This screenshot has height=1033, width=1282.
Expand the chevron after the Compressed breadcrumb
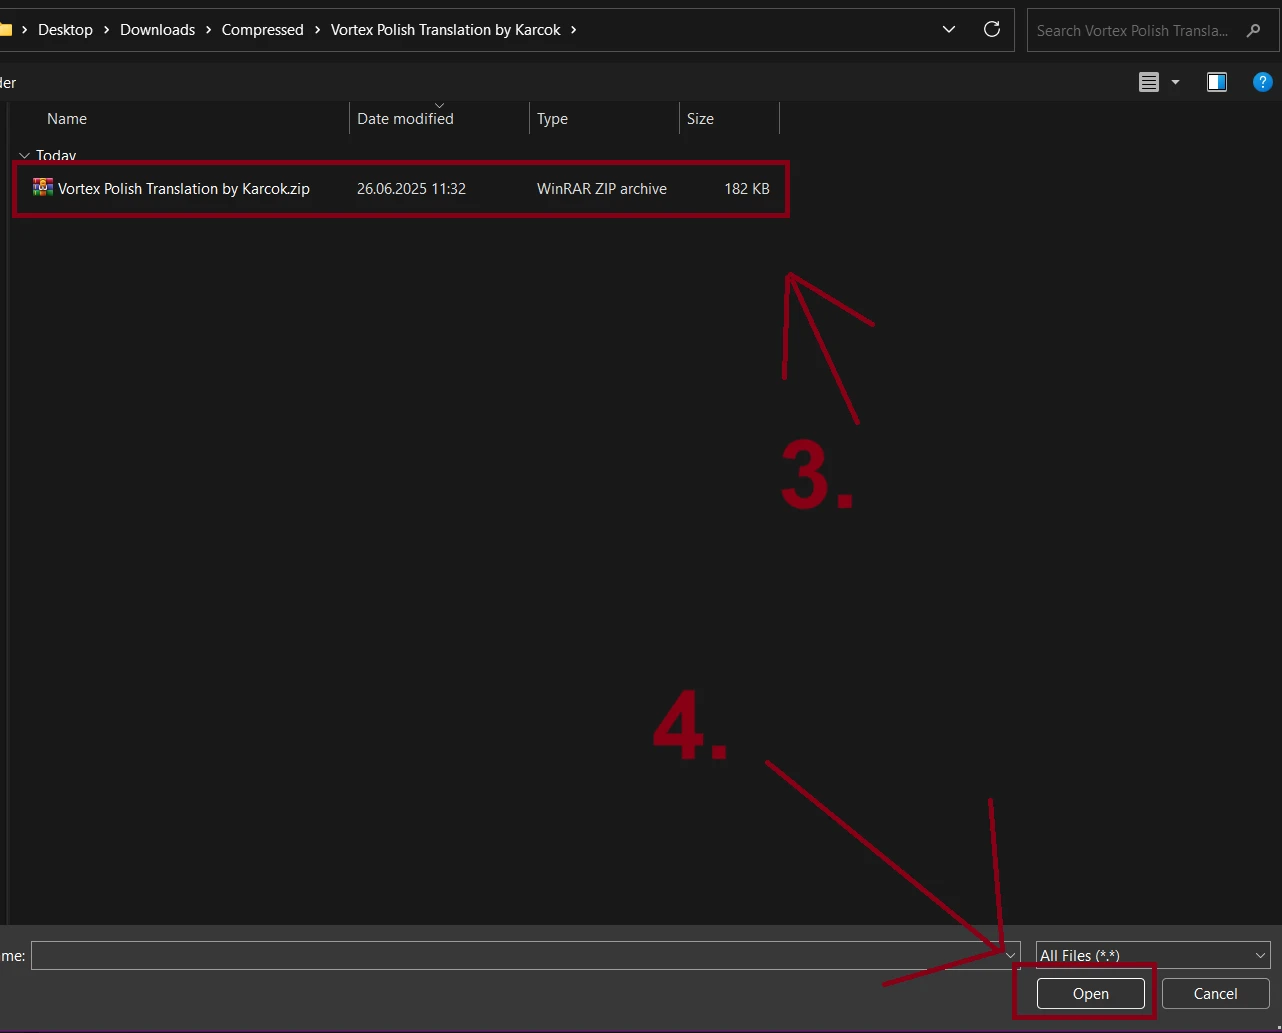pyautogui.click(x=317, y=30)
